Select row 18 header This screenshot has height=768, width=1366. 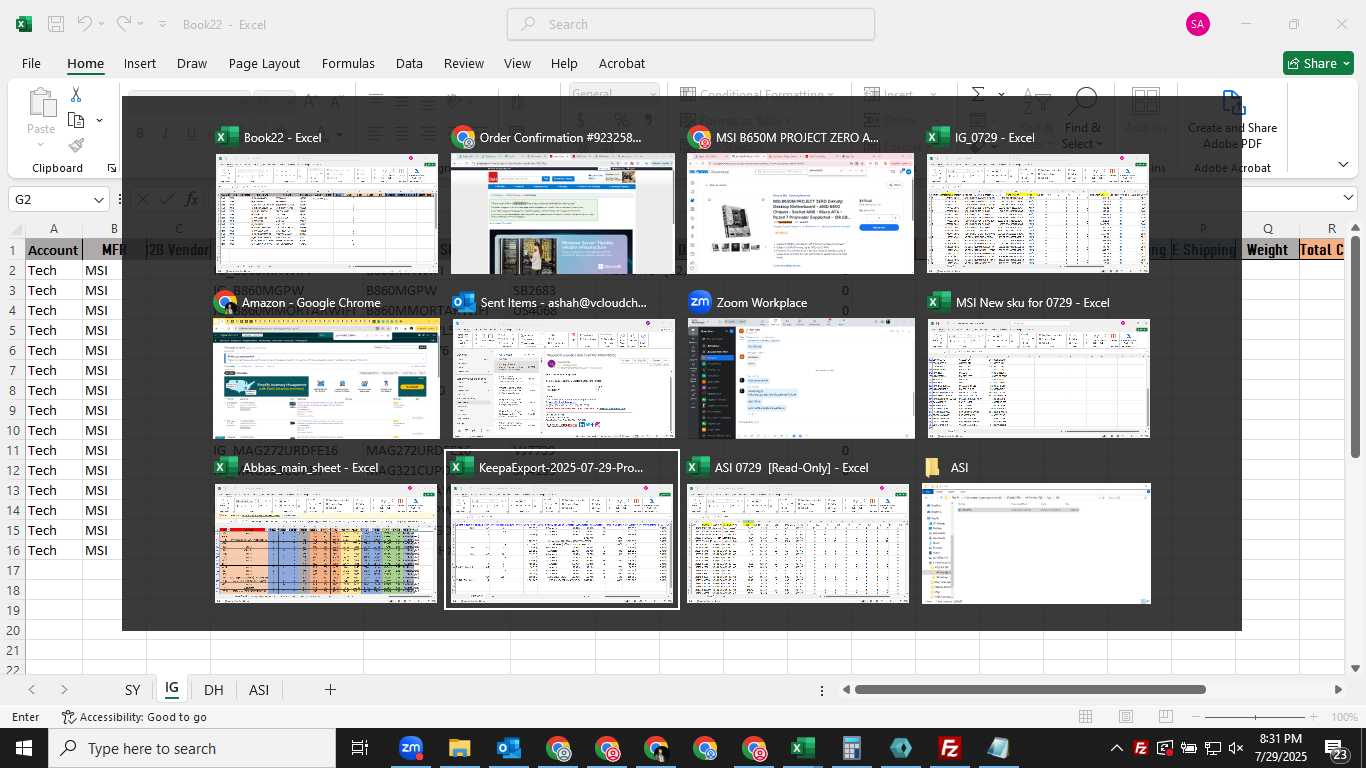point(13,590)
